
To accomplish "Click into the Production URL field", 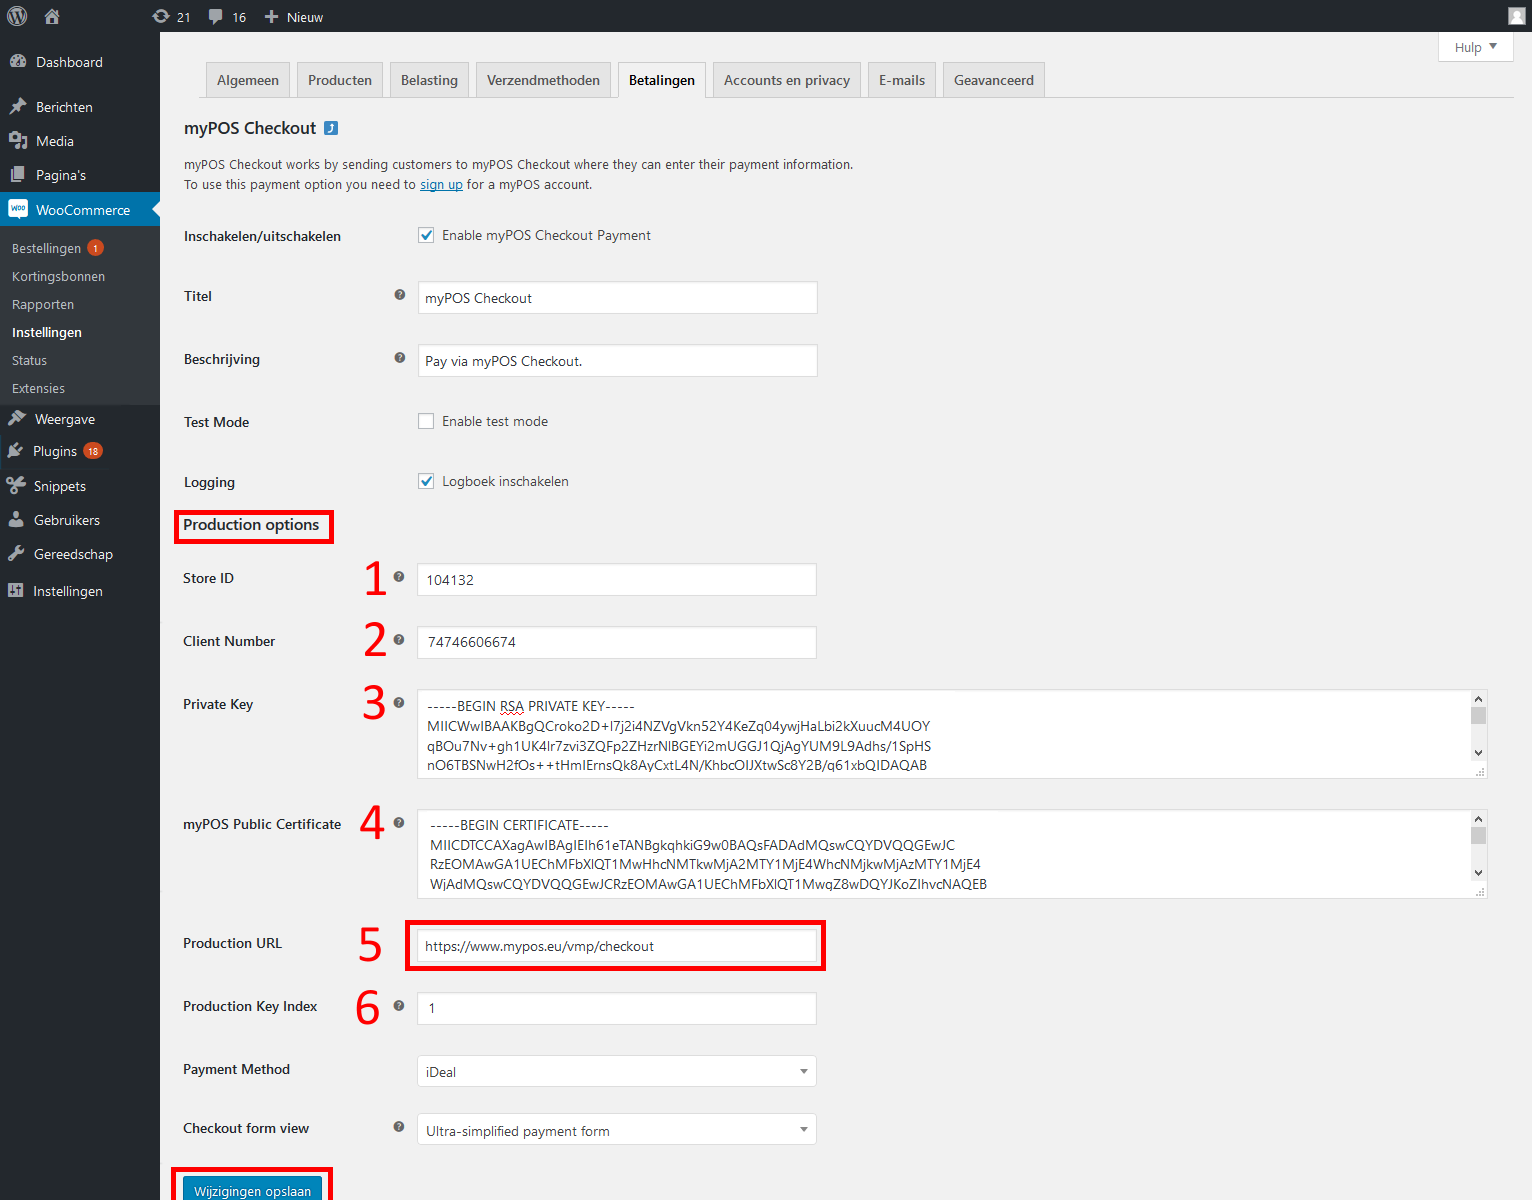I will click(616, 946).
